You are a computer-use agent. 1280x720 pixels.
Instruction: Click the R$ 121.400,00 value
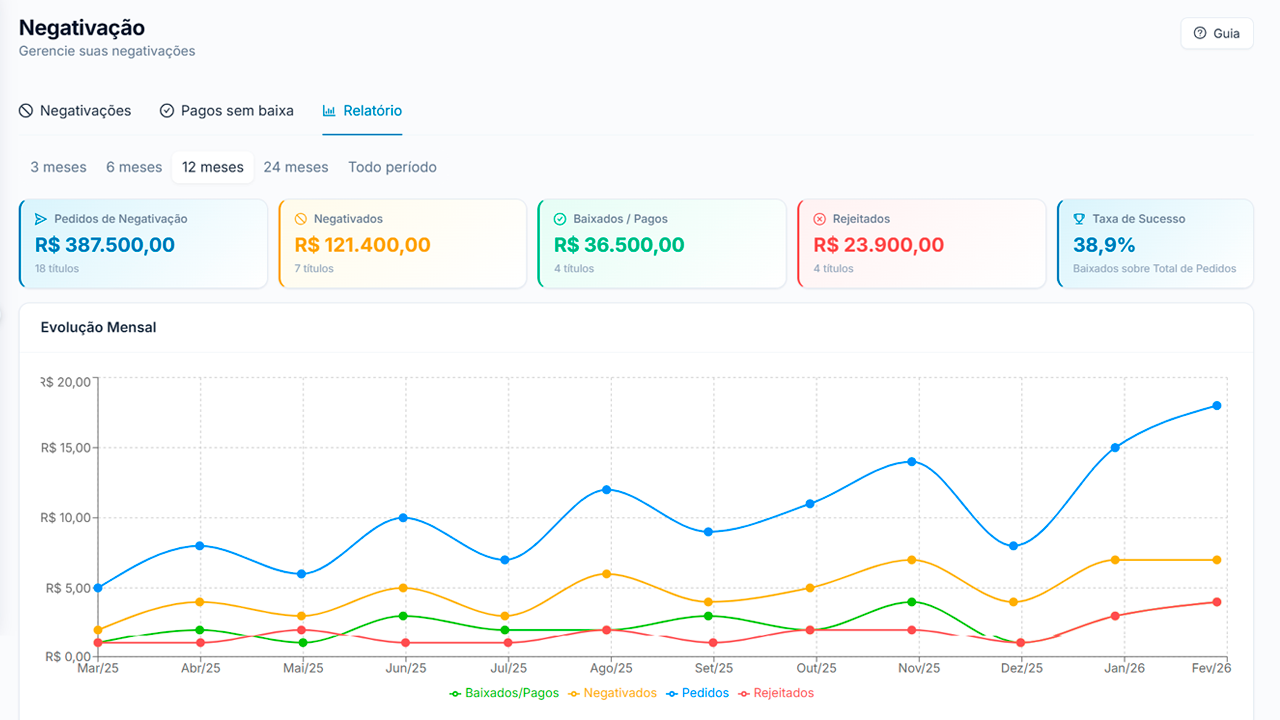(x=363, y=245)
